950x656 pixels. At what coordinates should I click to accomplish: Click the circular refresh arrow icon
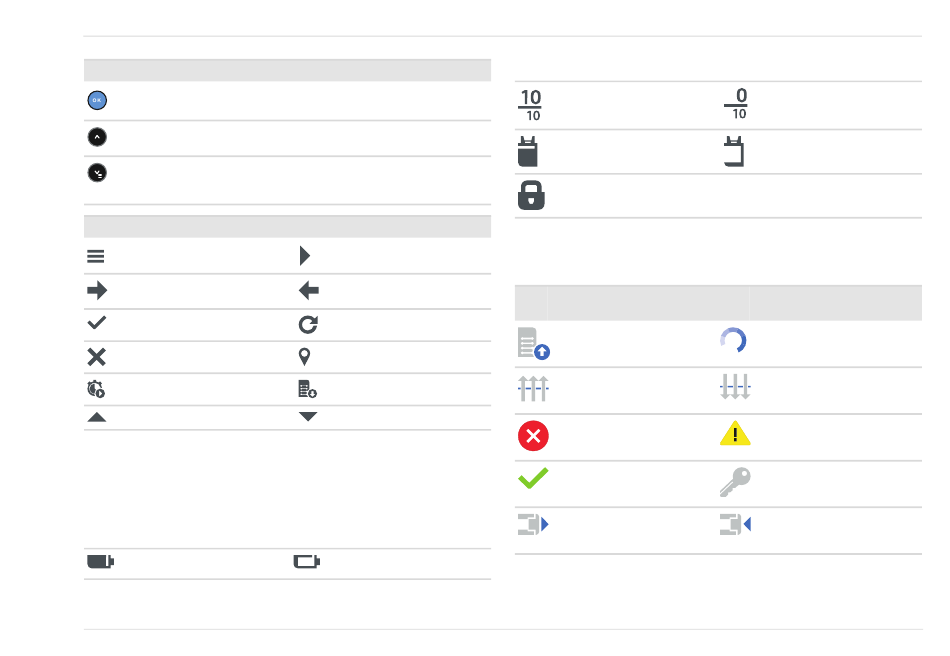(x=308, y=325)
